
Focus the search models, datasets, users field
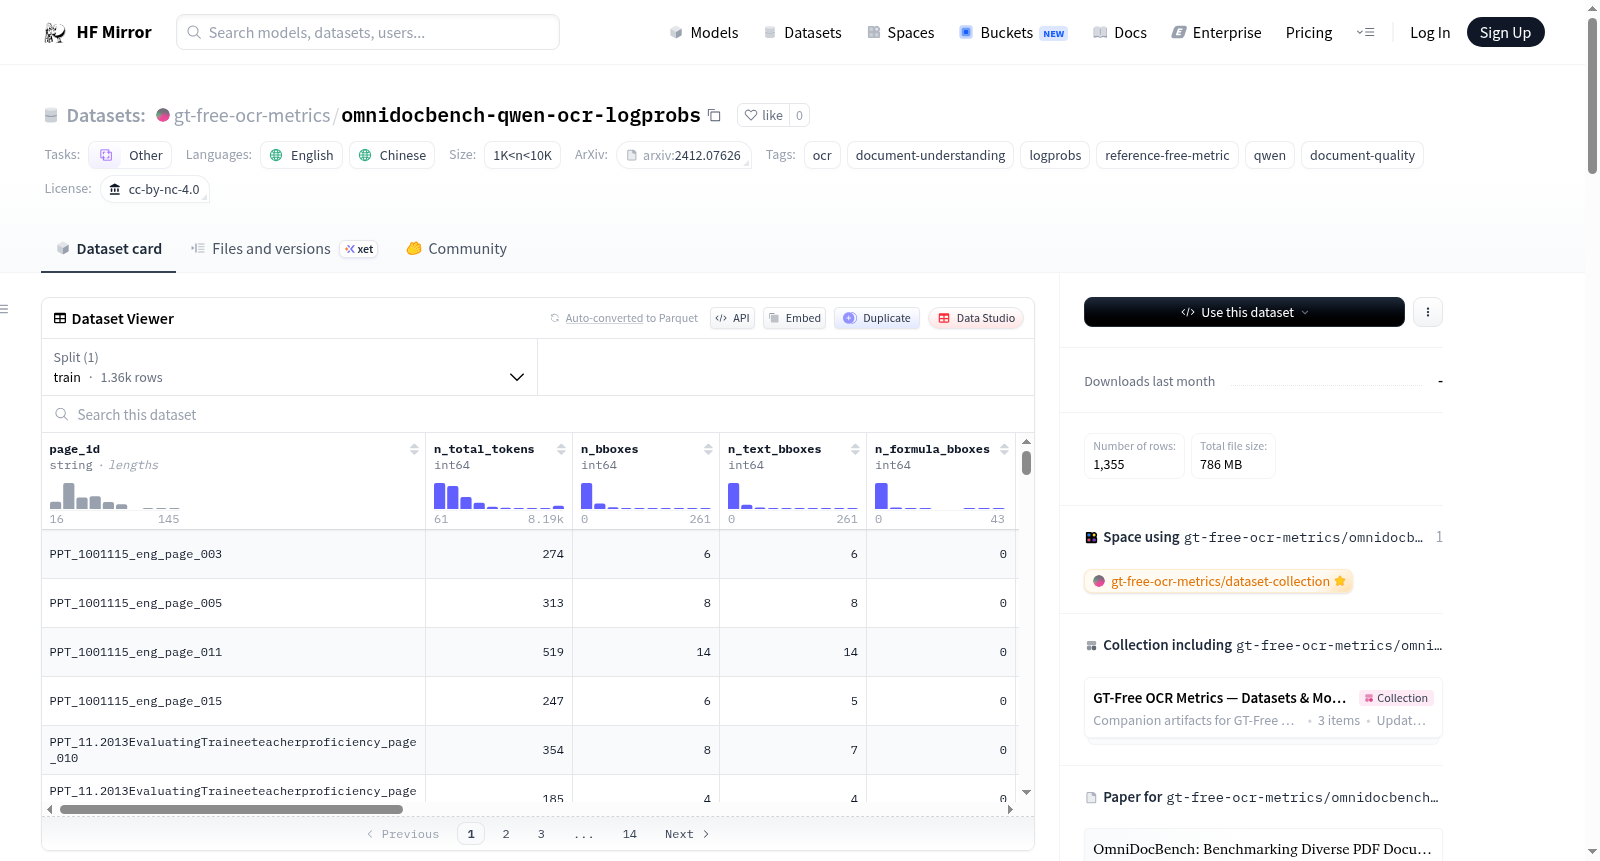click(x=368, y=32)
